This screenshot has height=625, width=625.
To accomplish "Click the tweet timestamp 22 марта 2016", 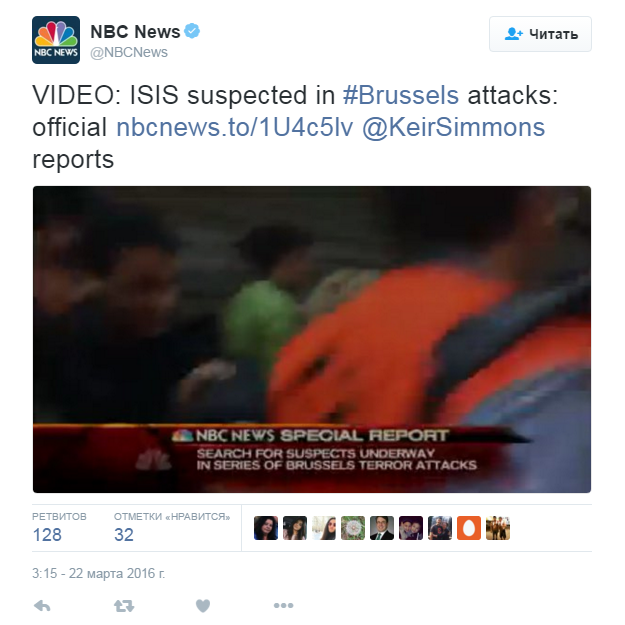I will (x=98, y=574).
